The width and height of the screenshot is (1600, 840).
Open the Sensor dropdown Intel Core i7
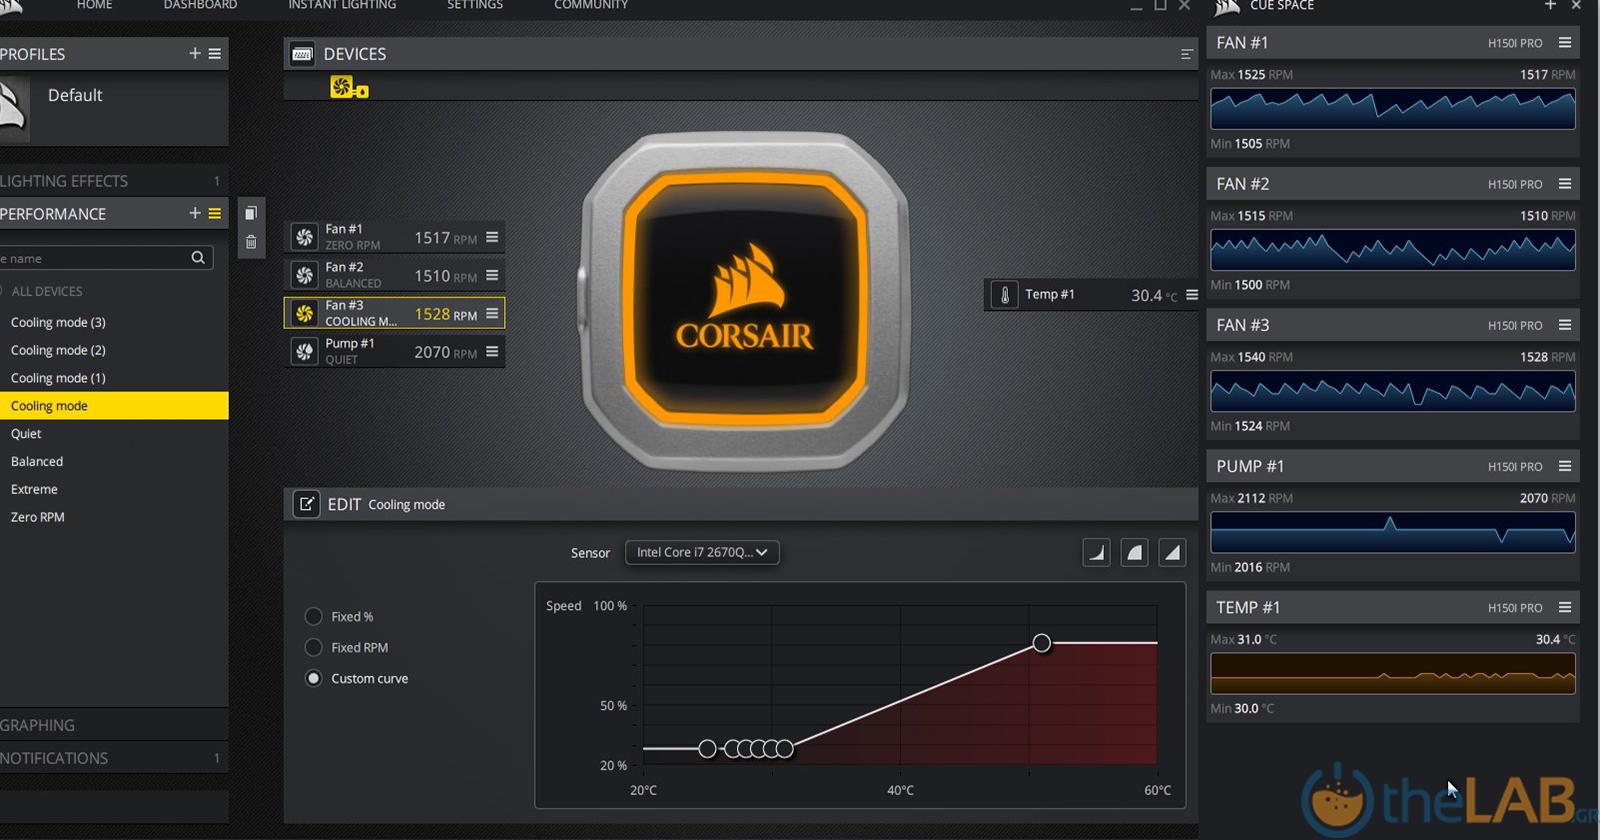[702, 552]
